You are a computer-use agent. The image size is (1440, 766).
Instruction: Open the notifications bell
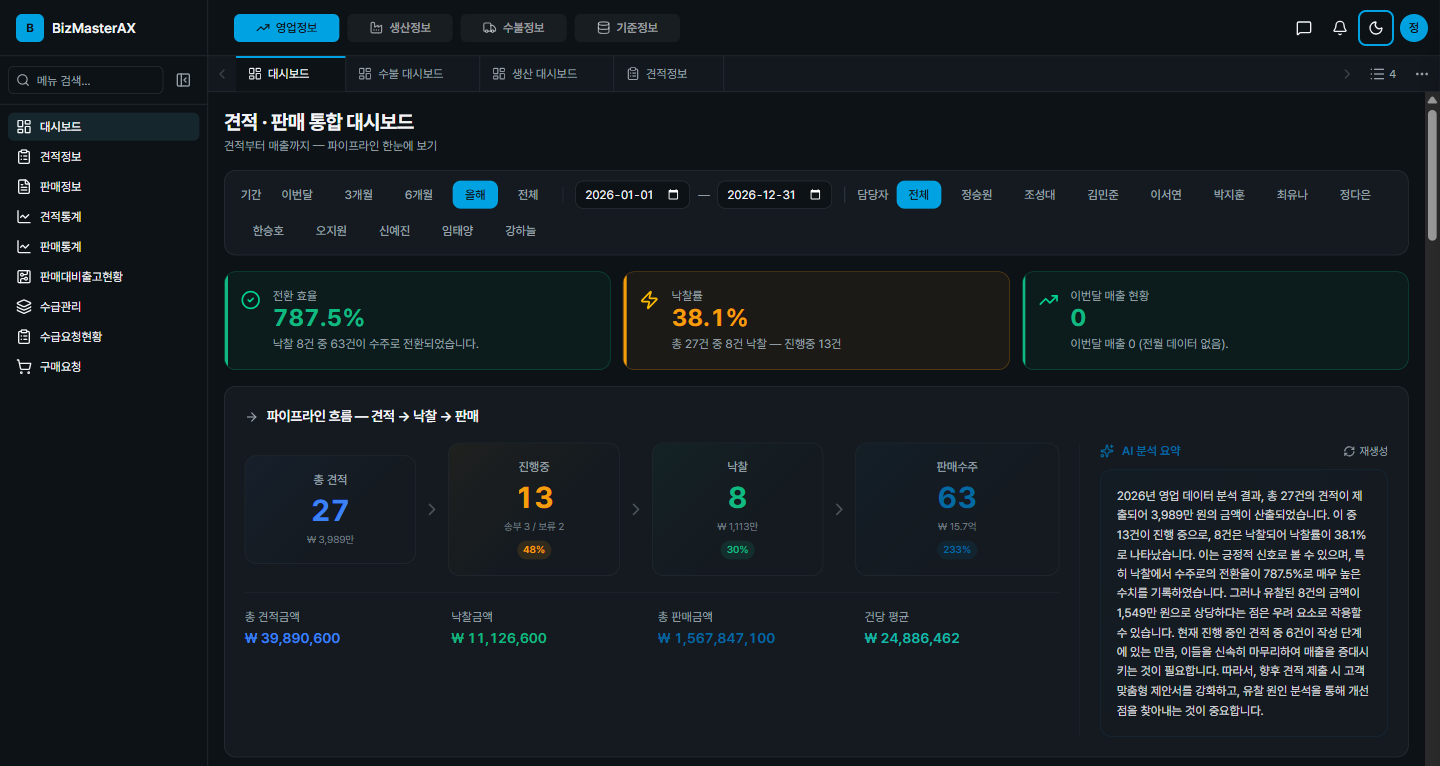(1340, 28)
